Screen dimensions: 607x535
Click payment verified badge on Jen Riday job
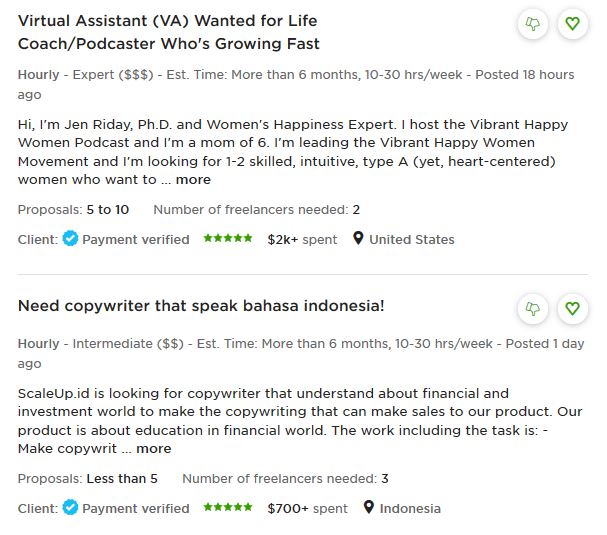(x=70, y=239)
